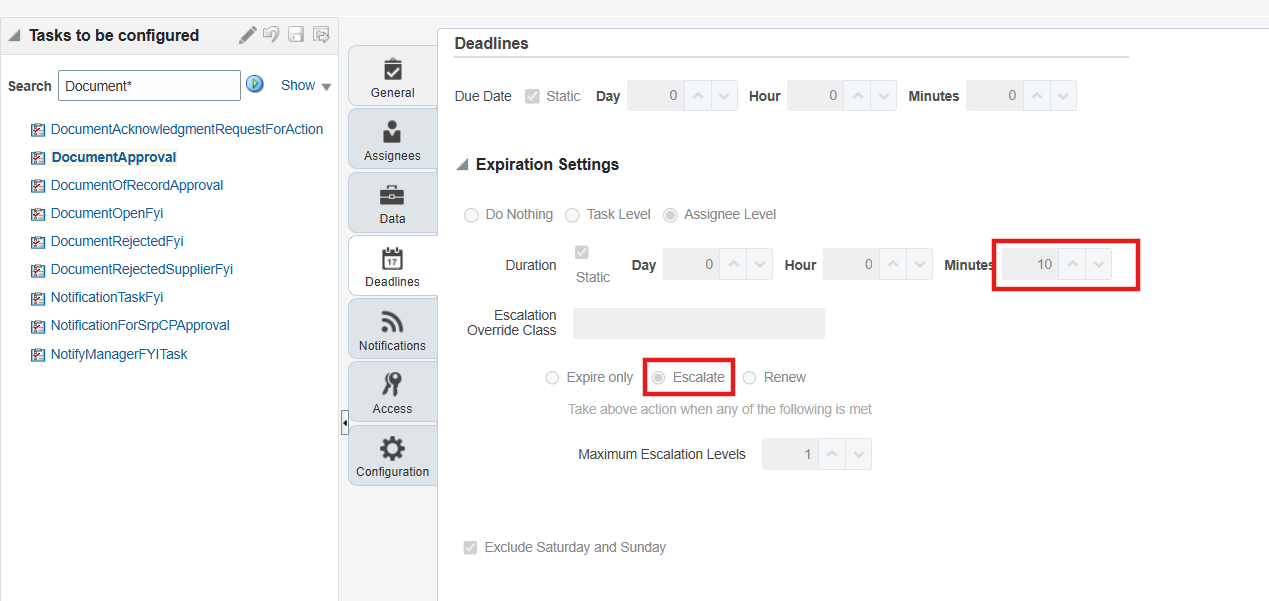This screenshot has width=1269, height=601.
Task: Collapse the Expiration Settings section
Action: click(460, 164)
